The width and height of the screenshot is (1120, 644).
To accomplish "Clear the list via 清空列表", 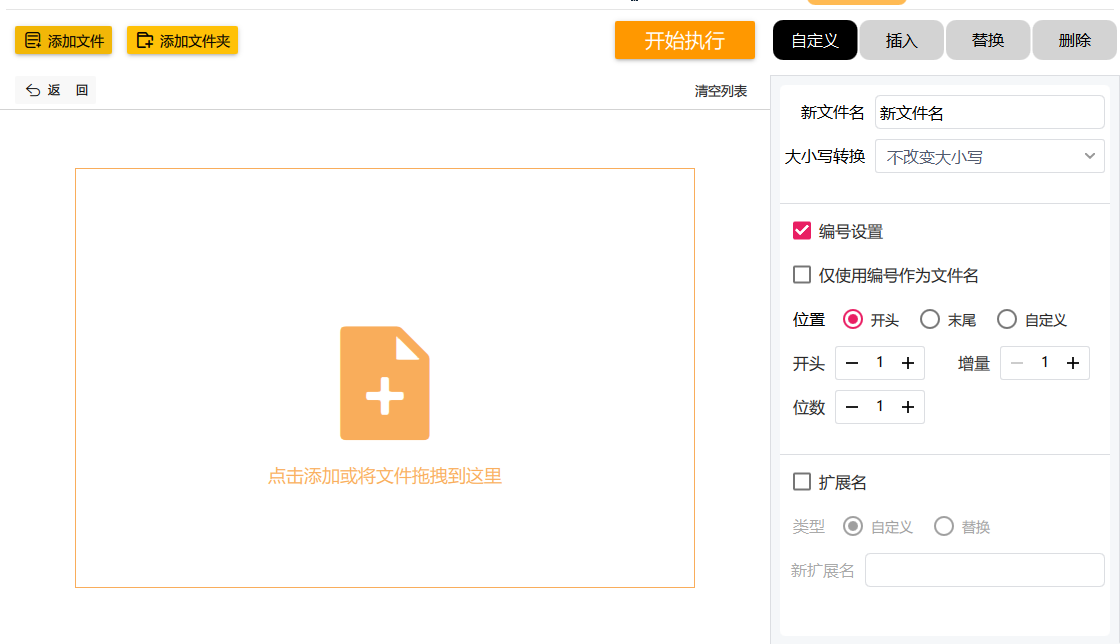I will [721, 91].
